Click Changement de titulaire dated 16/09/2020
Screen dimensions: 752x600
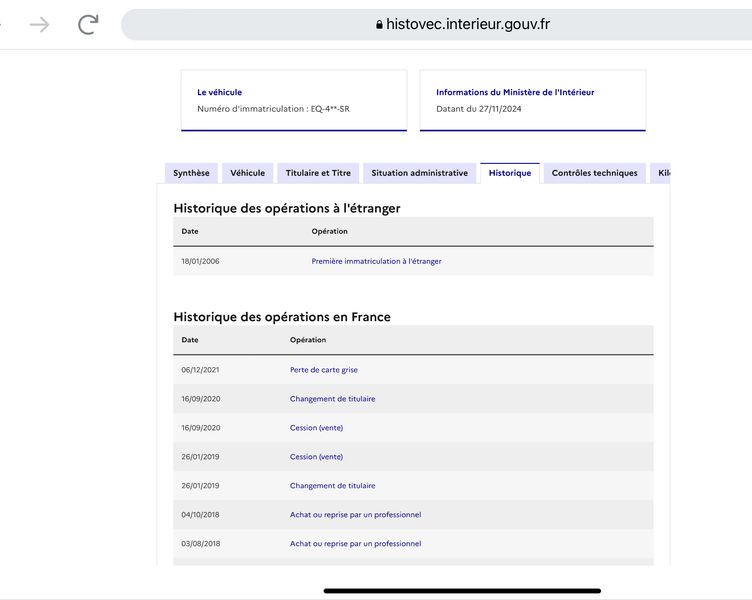coord(332,399)
